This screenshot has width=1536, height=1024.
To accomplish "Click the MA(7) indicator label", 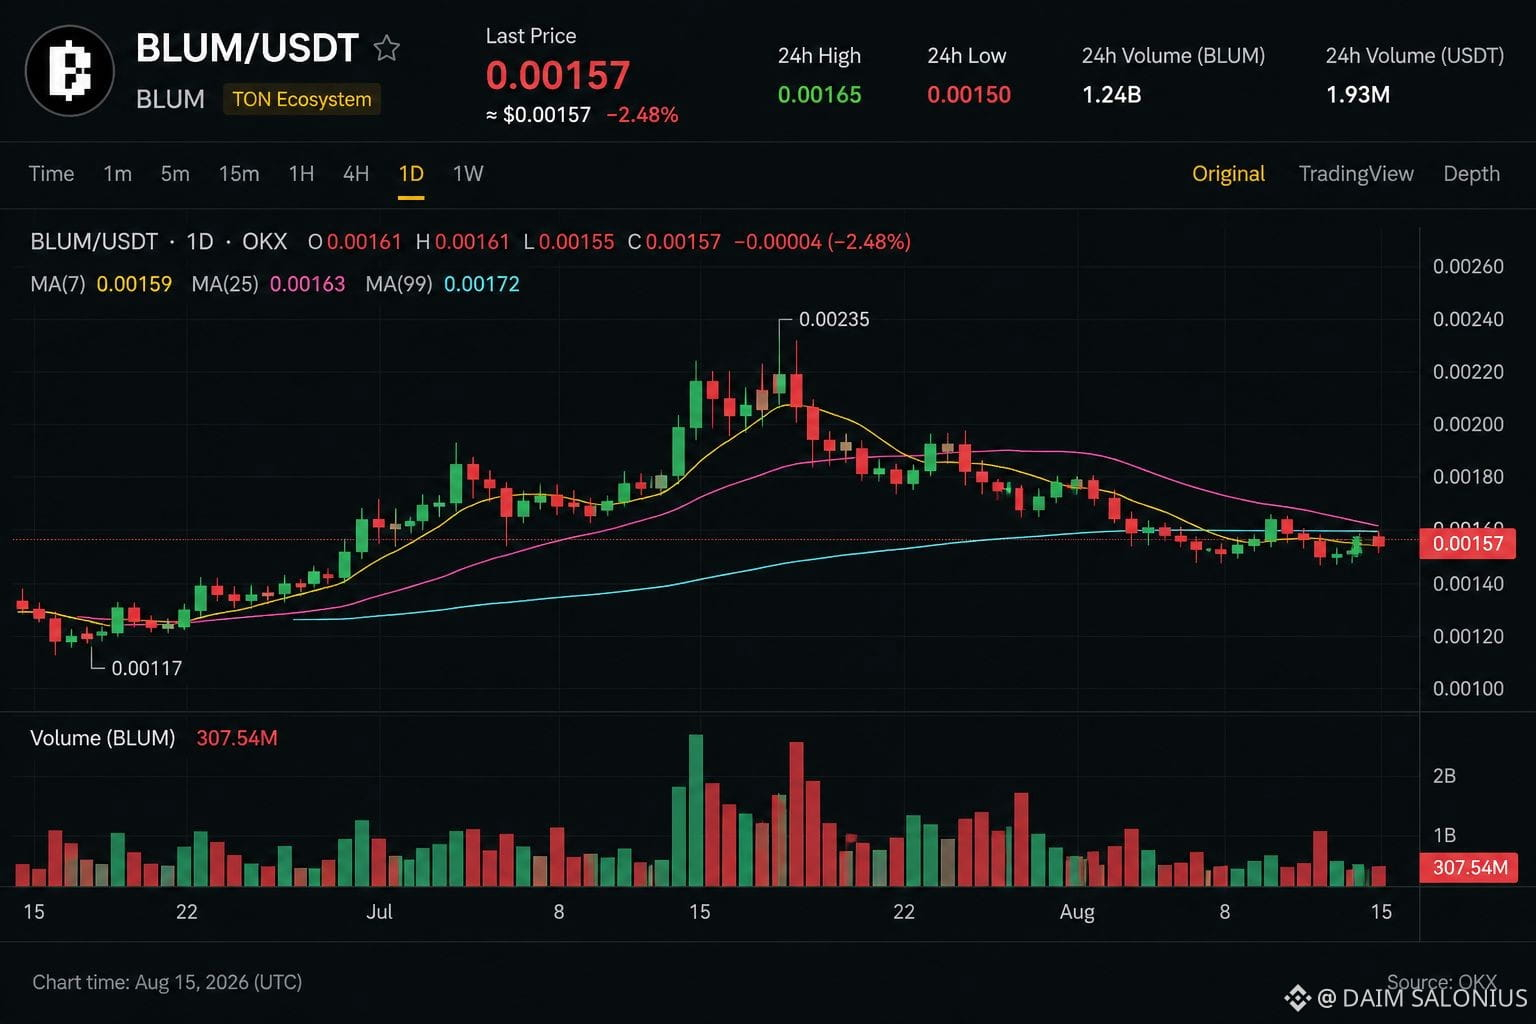I will coord(58,284).
